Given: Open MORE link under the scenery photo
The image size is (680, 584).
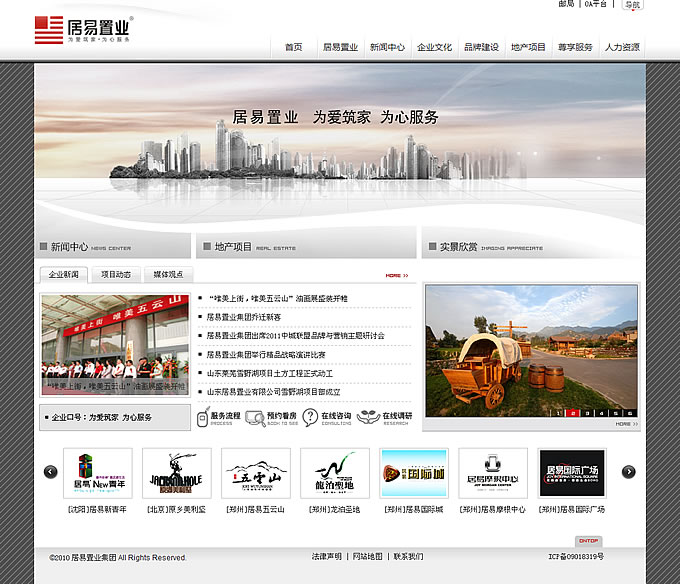Looking at the screenshot, I should 624,424.
